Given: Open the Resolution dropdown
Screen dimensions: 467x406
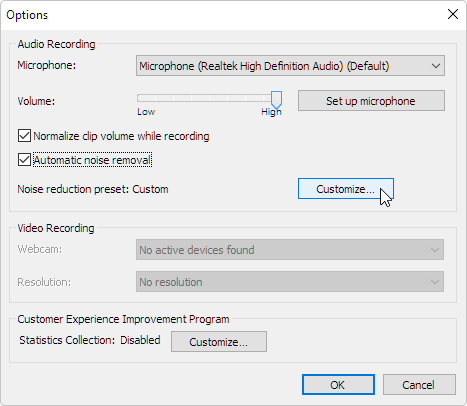Looking at the screenshot, I should coord(290,282).
